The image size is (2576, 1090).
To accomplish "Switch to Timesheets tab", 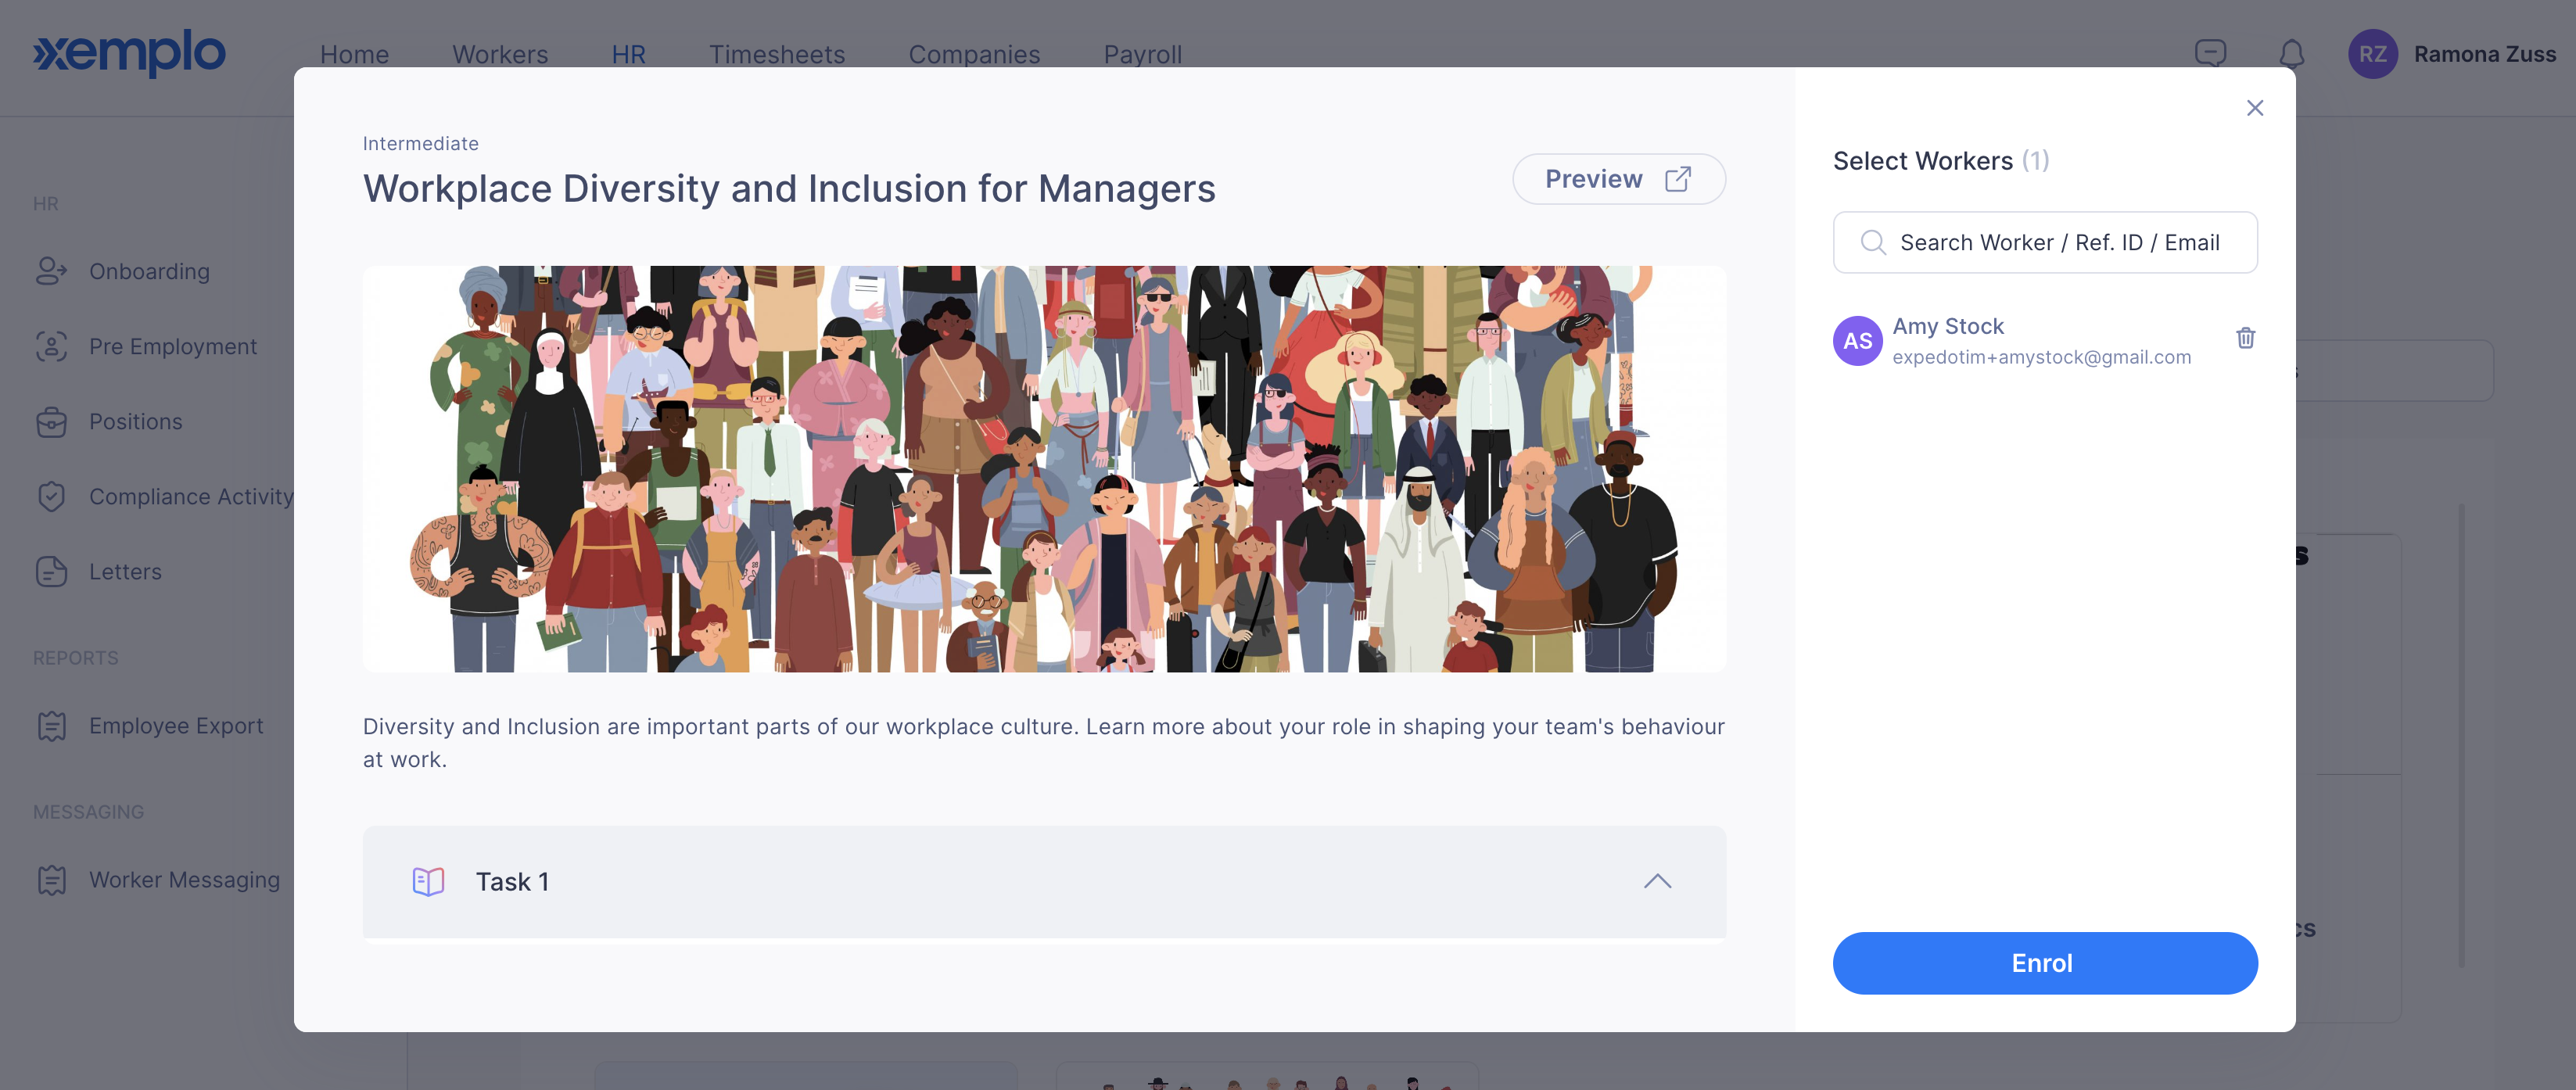I will tap(777, 54).
